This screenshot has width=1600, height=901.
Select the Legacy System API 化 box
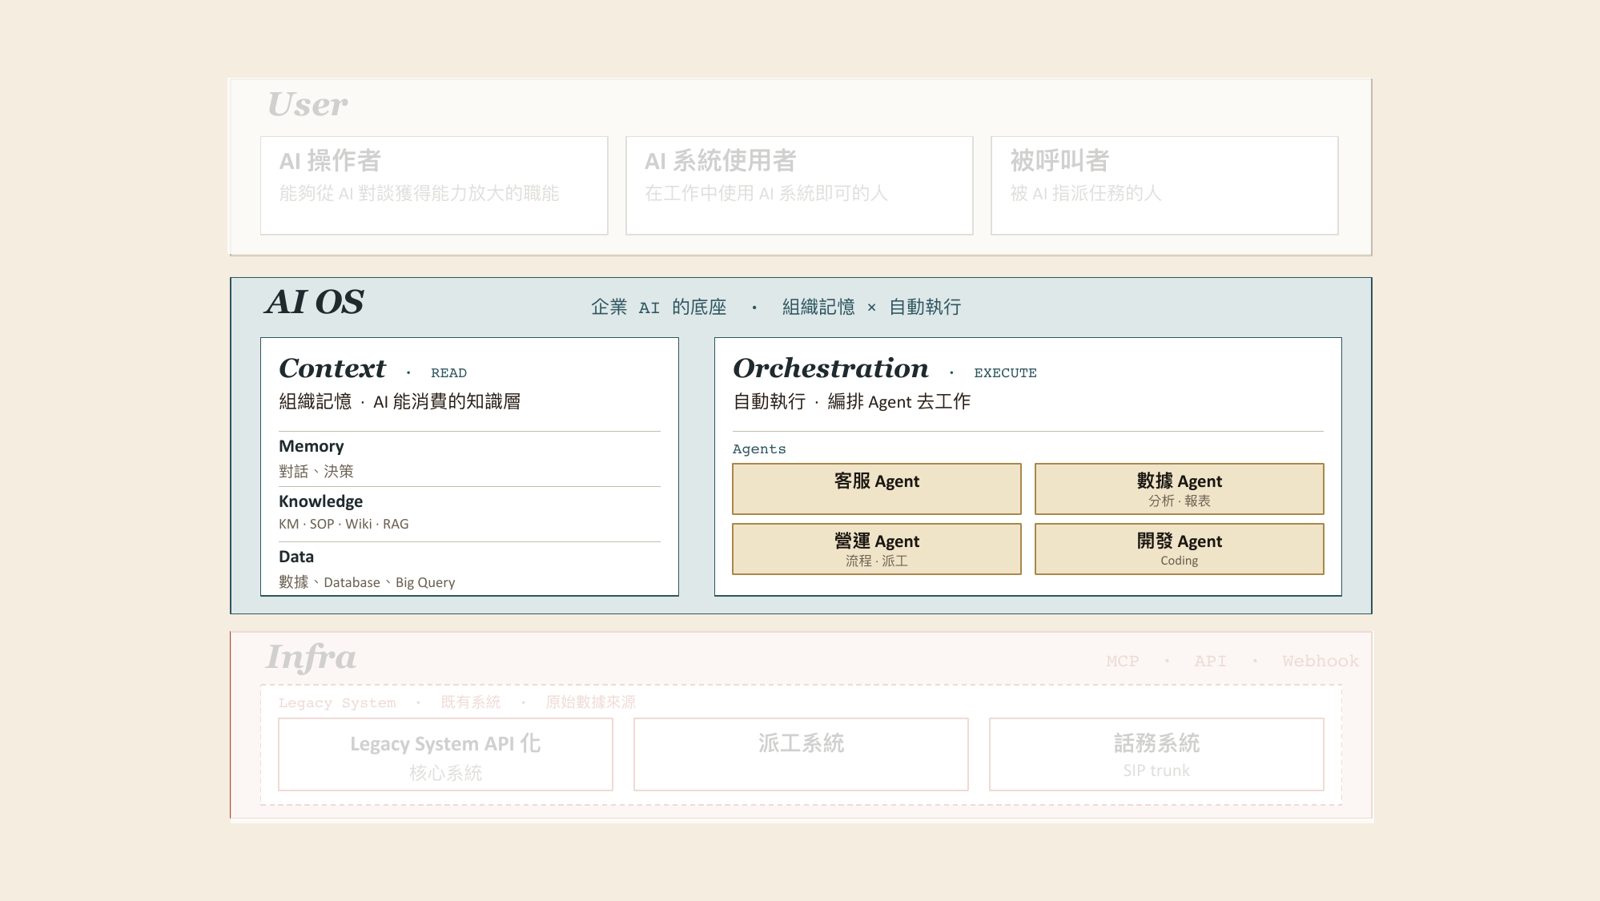click(x=445, y=754)
